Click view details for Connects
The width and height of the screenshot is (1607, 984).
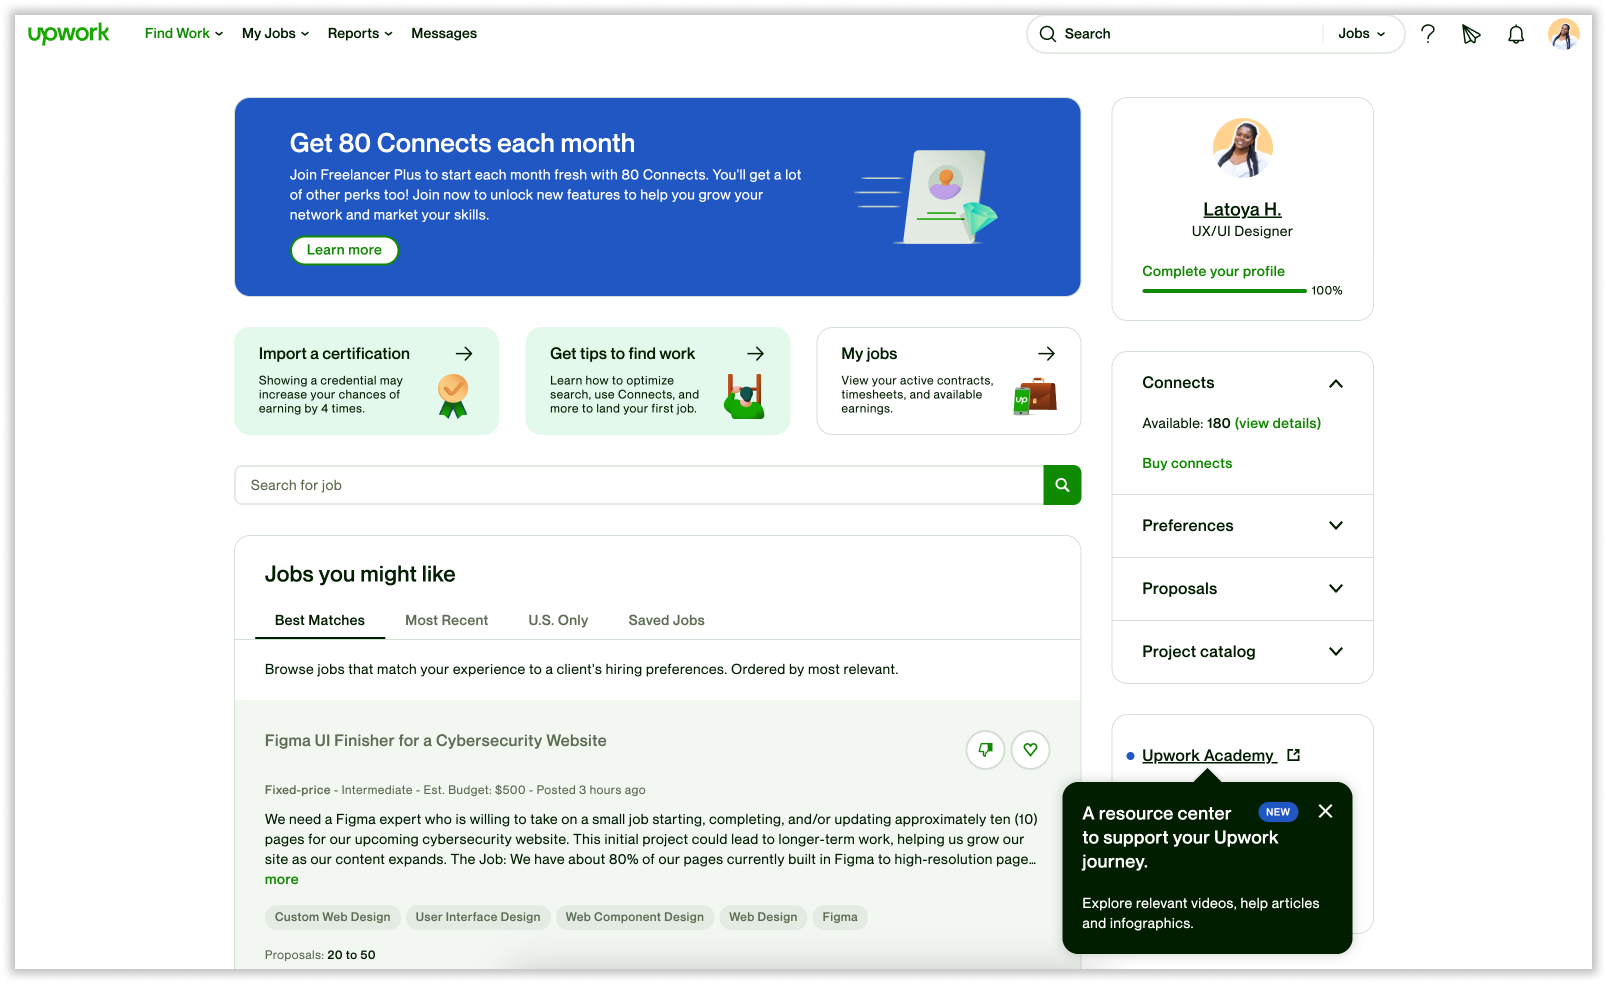click(1278, 423)
